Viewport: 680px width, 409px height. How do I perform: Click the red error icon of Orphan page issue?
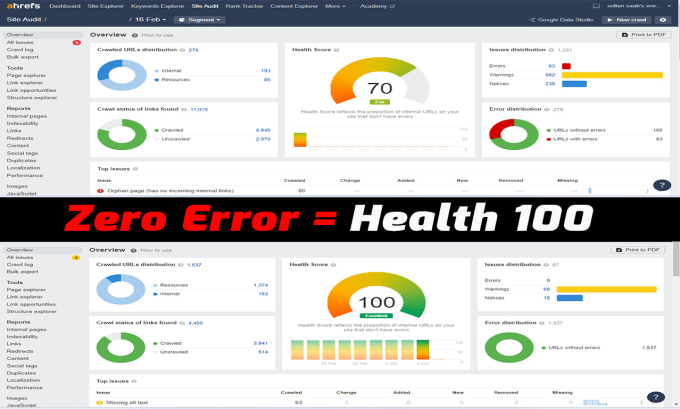[x=100, y=191]
